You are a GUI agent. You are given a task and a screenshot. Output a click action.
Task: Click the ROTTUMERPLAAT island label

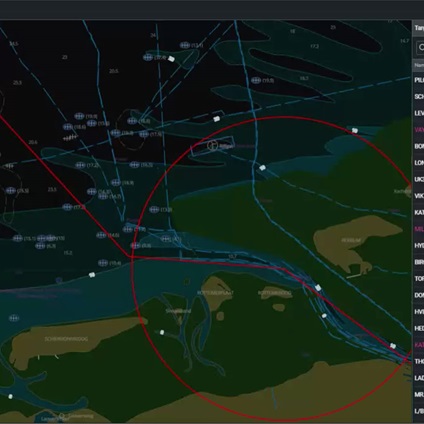(215, 293)
